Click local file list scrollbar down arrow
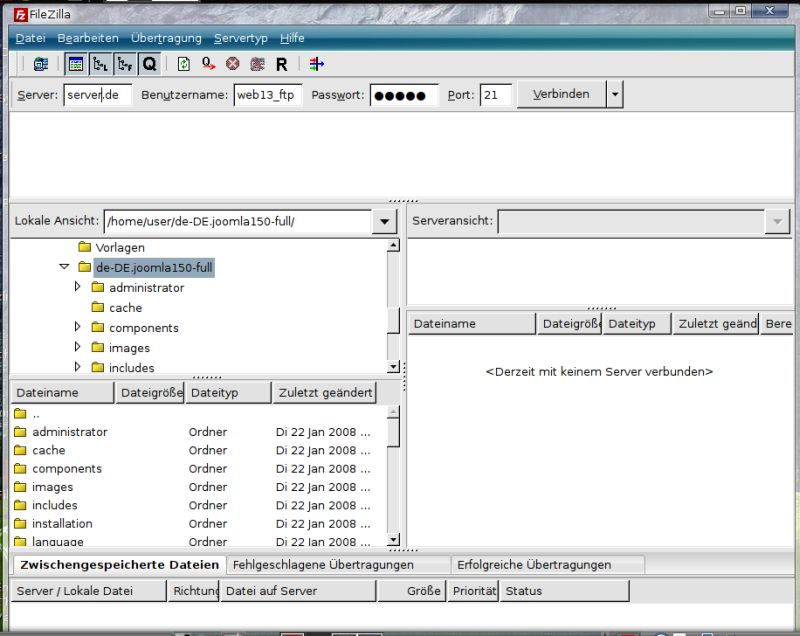Image resolution: width=800 pixels, height=636 pixels. click(x=393, y=540)
